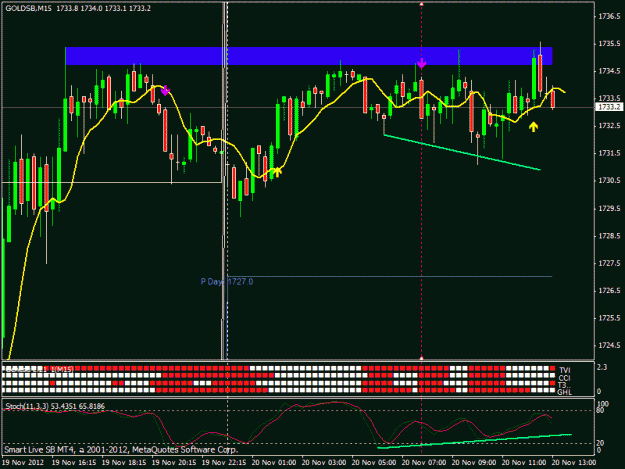Click the 20 Nov 13:00 time label
Image resolution: width=625 pixels, height=469 pixels.
(574, 463)
